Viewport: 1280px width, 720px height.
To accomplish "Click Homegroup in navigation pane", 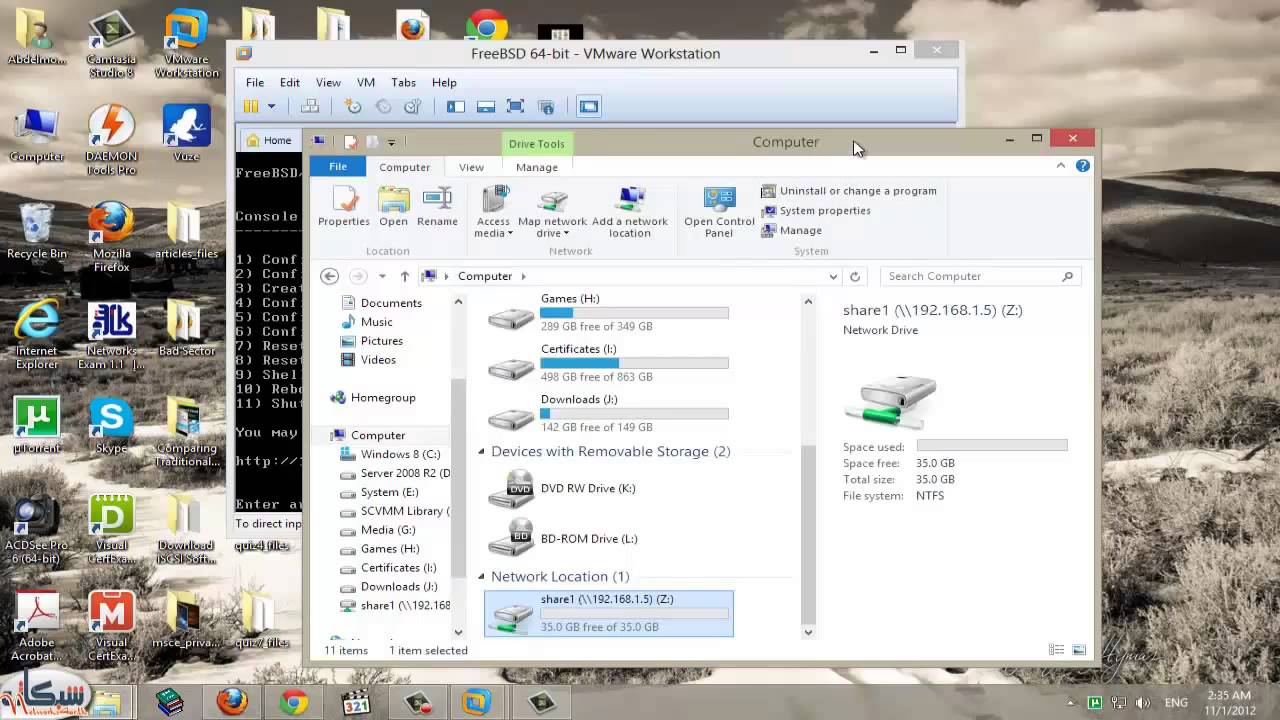I will tap(372, 398).
